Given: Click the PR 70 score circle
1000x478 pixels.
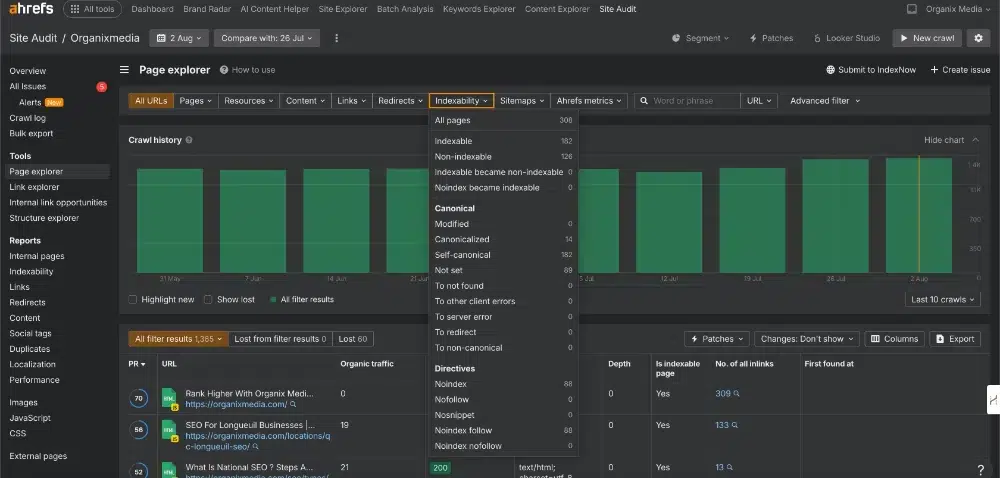Looking at the screenshot, I should [138, 399].
